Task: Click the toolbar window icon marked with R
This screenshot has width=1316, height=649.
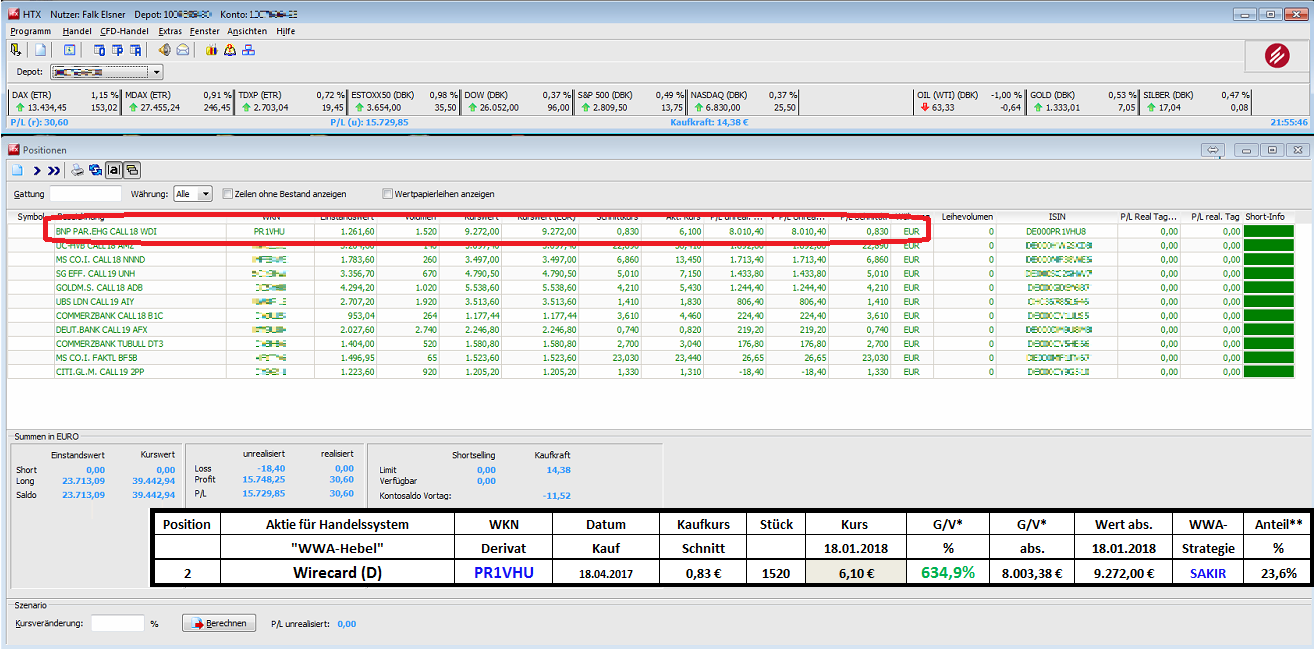Action: 134,49
